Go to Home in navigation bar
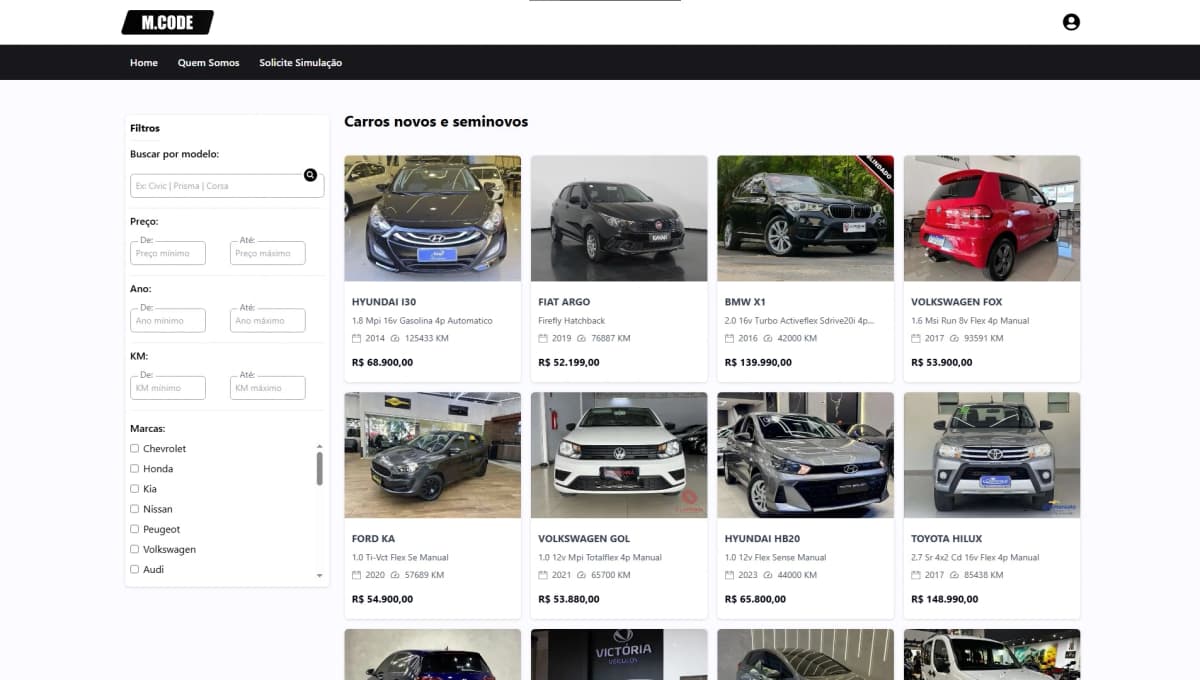Viewport: 1200px width, 680px height. (144, 63)
